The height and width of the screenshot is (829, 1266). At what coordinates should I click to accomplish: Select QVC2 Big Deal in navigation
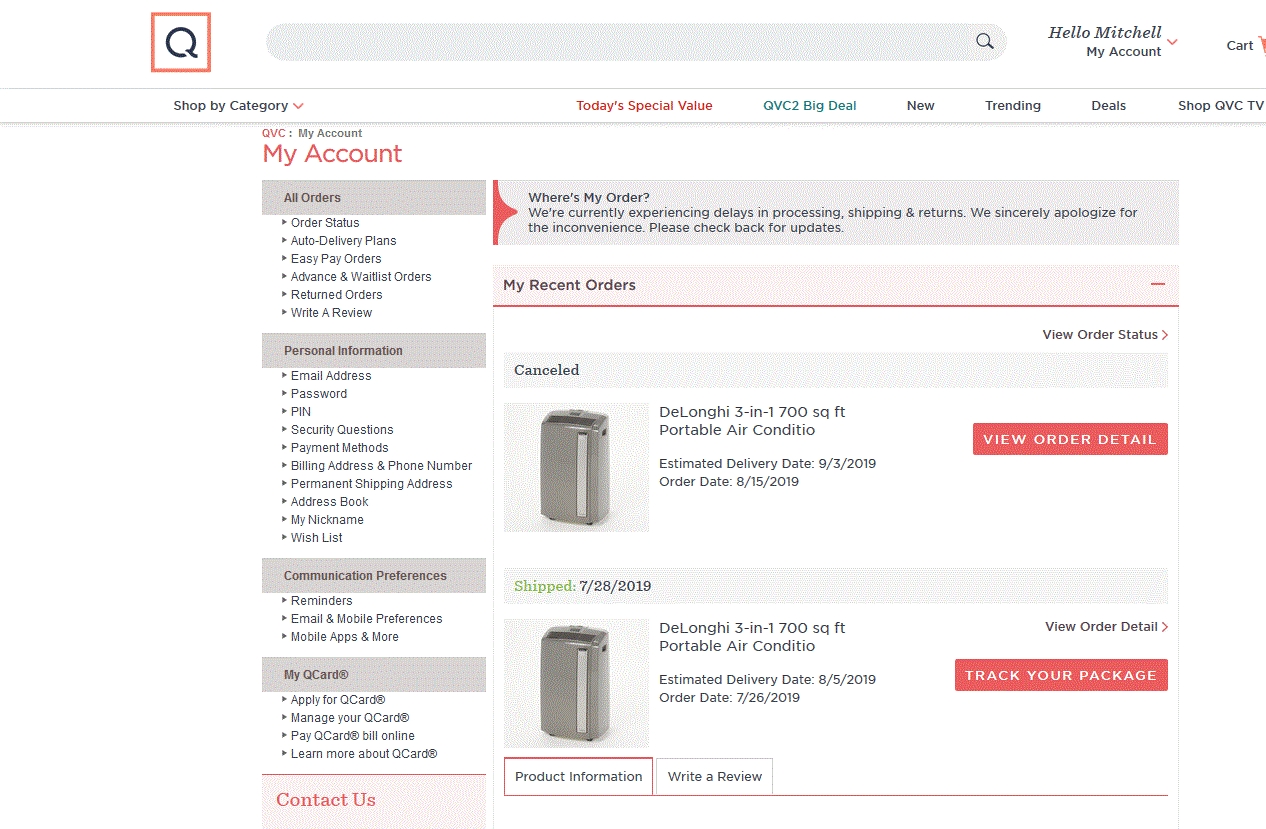click(810, 105)
